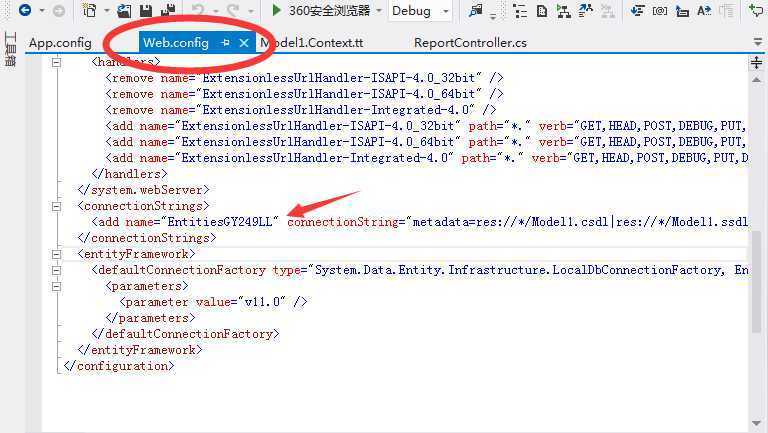Open the Undo history dropdown arrow
The height and width of the screenshot is (433, 768).
click(216, 11)
